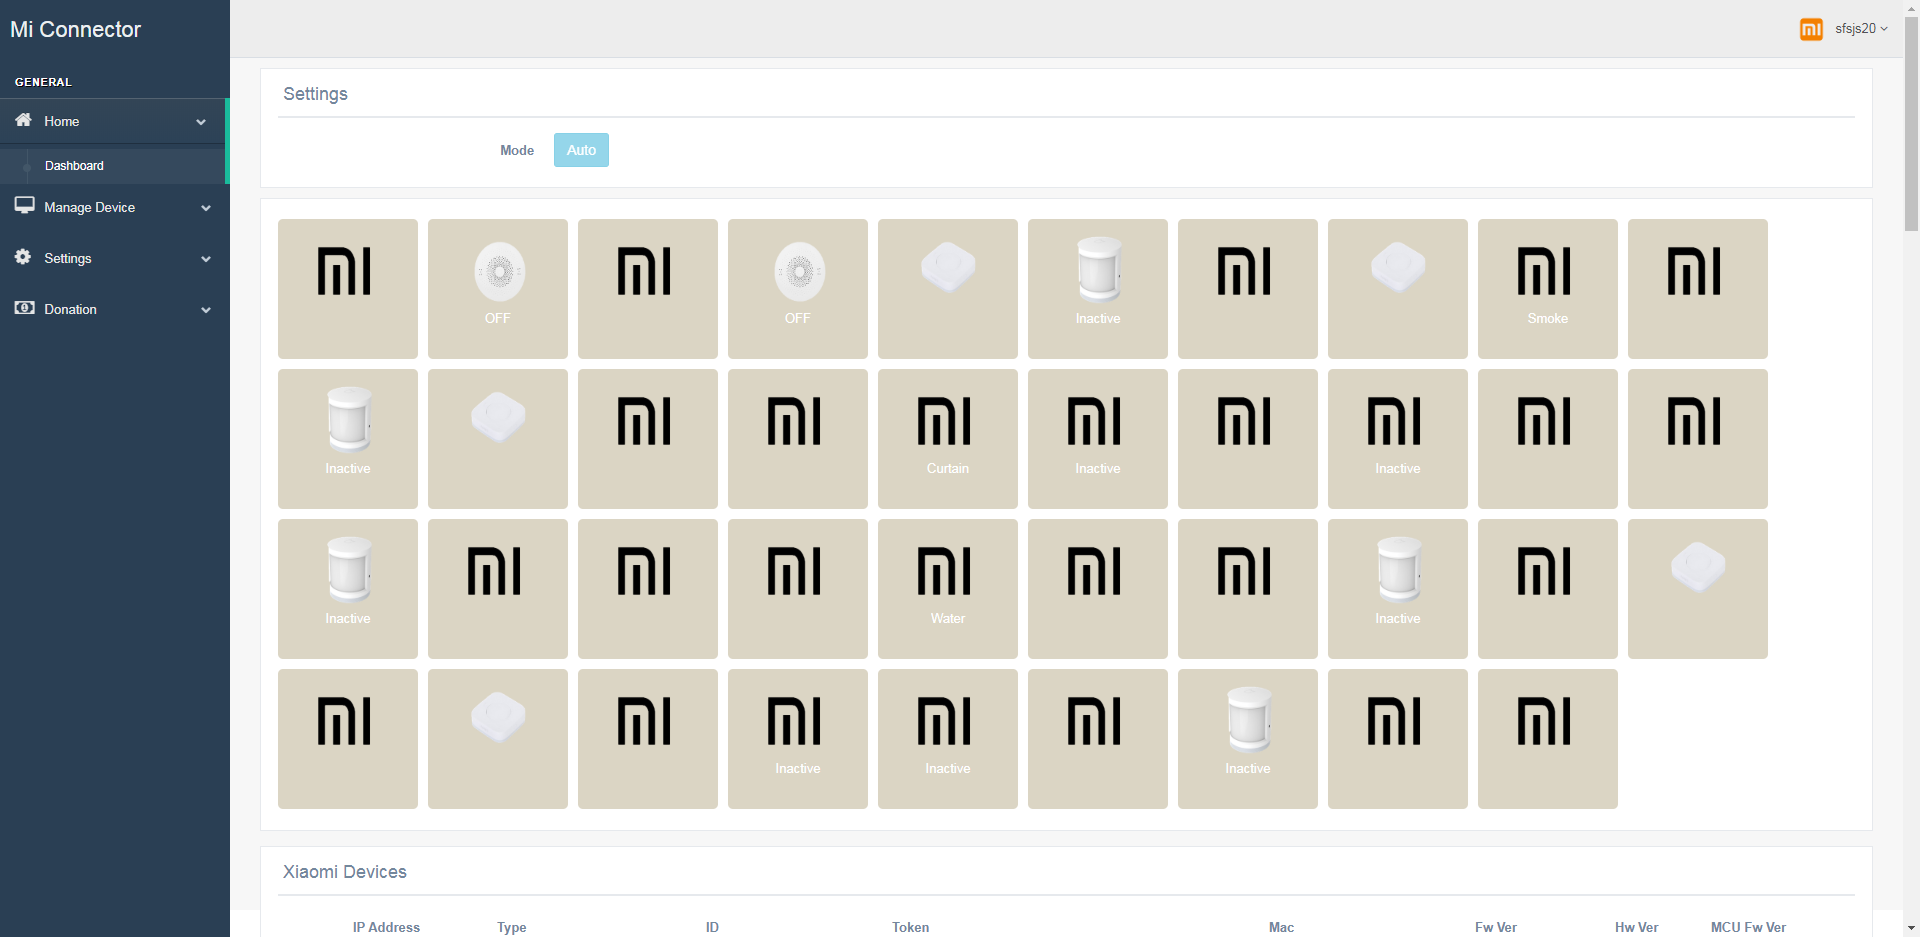Click the Settings panel heading
This screenshot has height=937, width=1920.
315,94
